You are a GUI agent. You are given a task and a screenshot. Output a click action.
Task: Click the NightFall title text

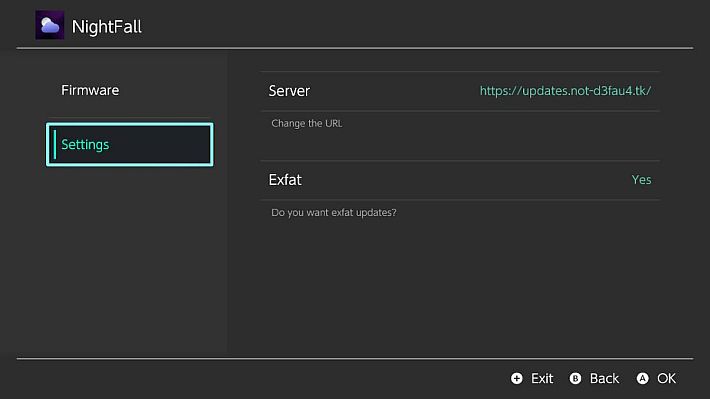tap(107, 27)
